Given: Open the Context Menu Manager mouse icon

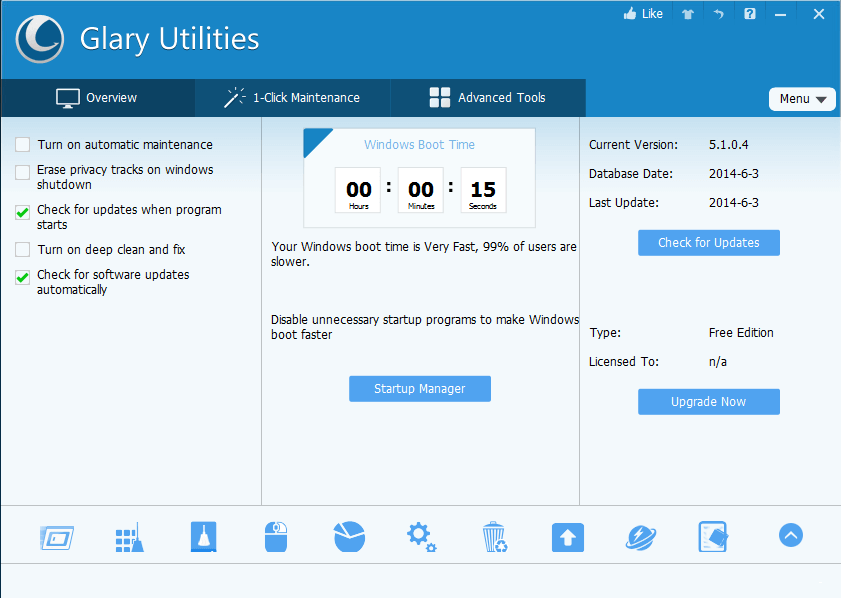Looking at the screenshot, I should [x=276, y=537].
